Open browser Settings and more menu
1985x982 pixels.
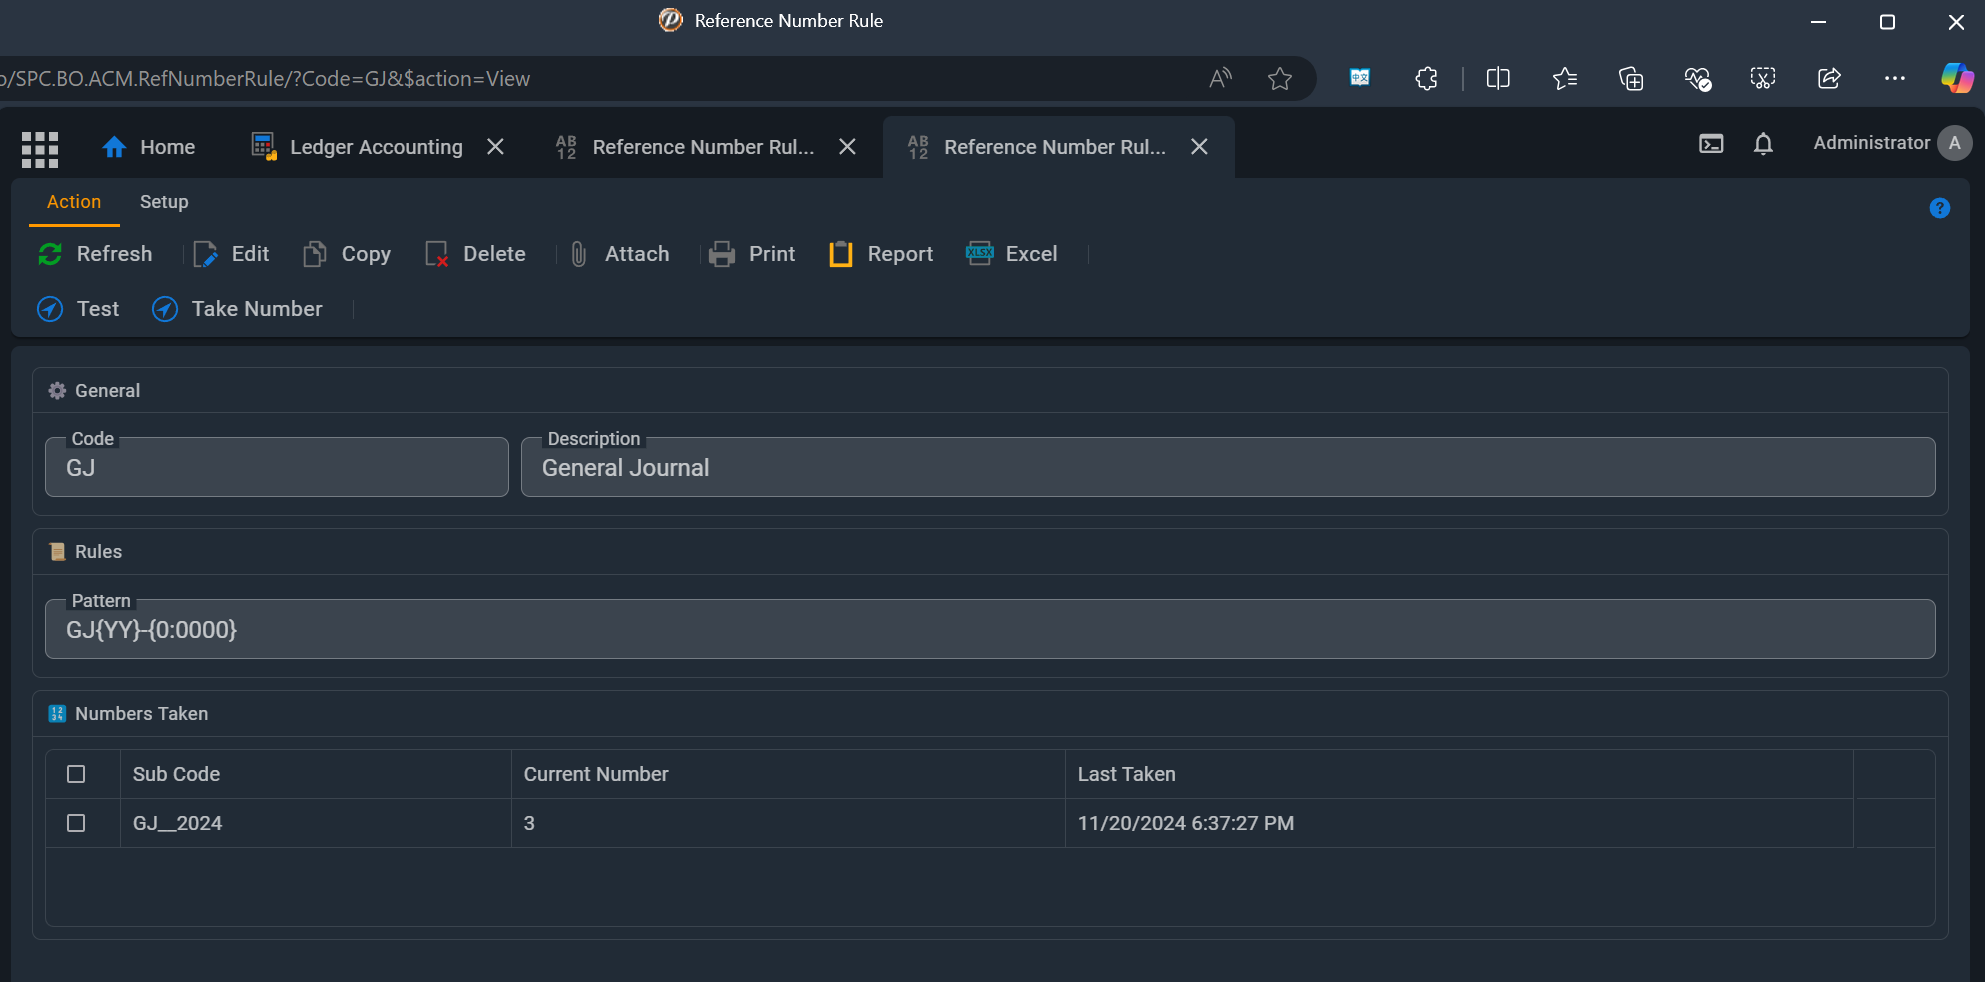pyautogui.click(x=1895, y=78)
